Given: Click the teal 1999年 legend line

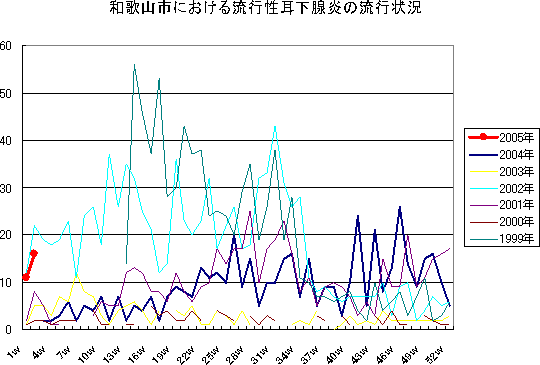Looking at the screenshot, I should click(483, 239).
